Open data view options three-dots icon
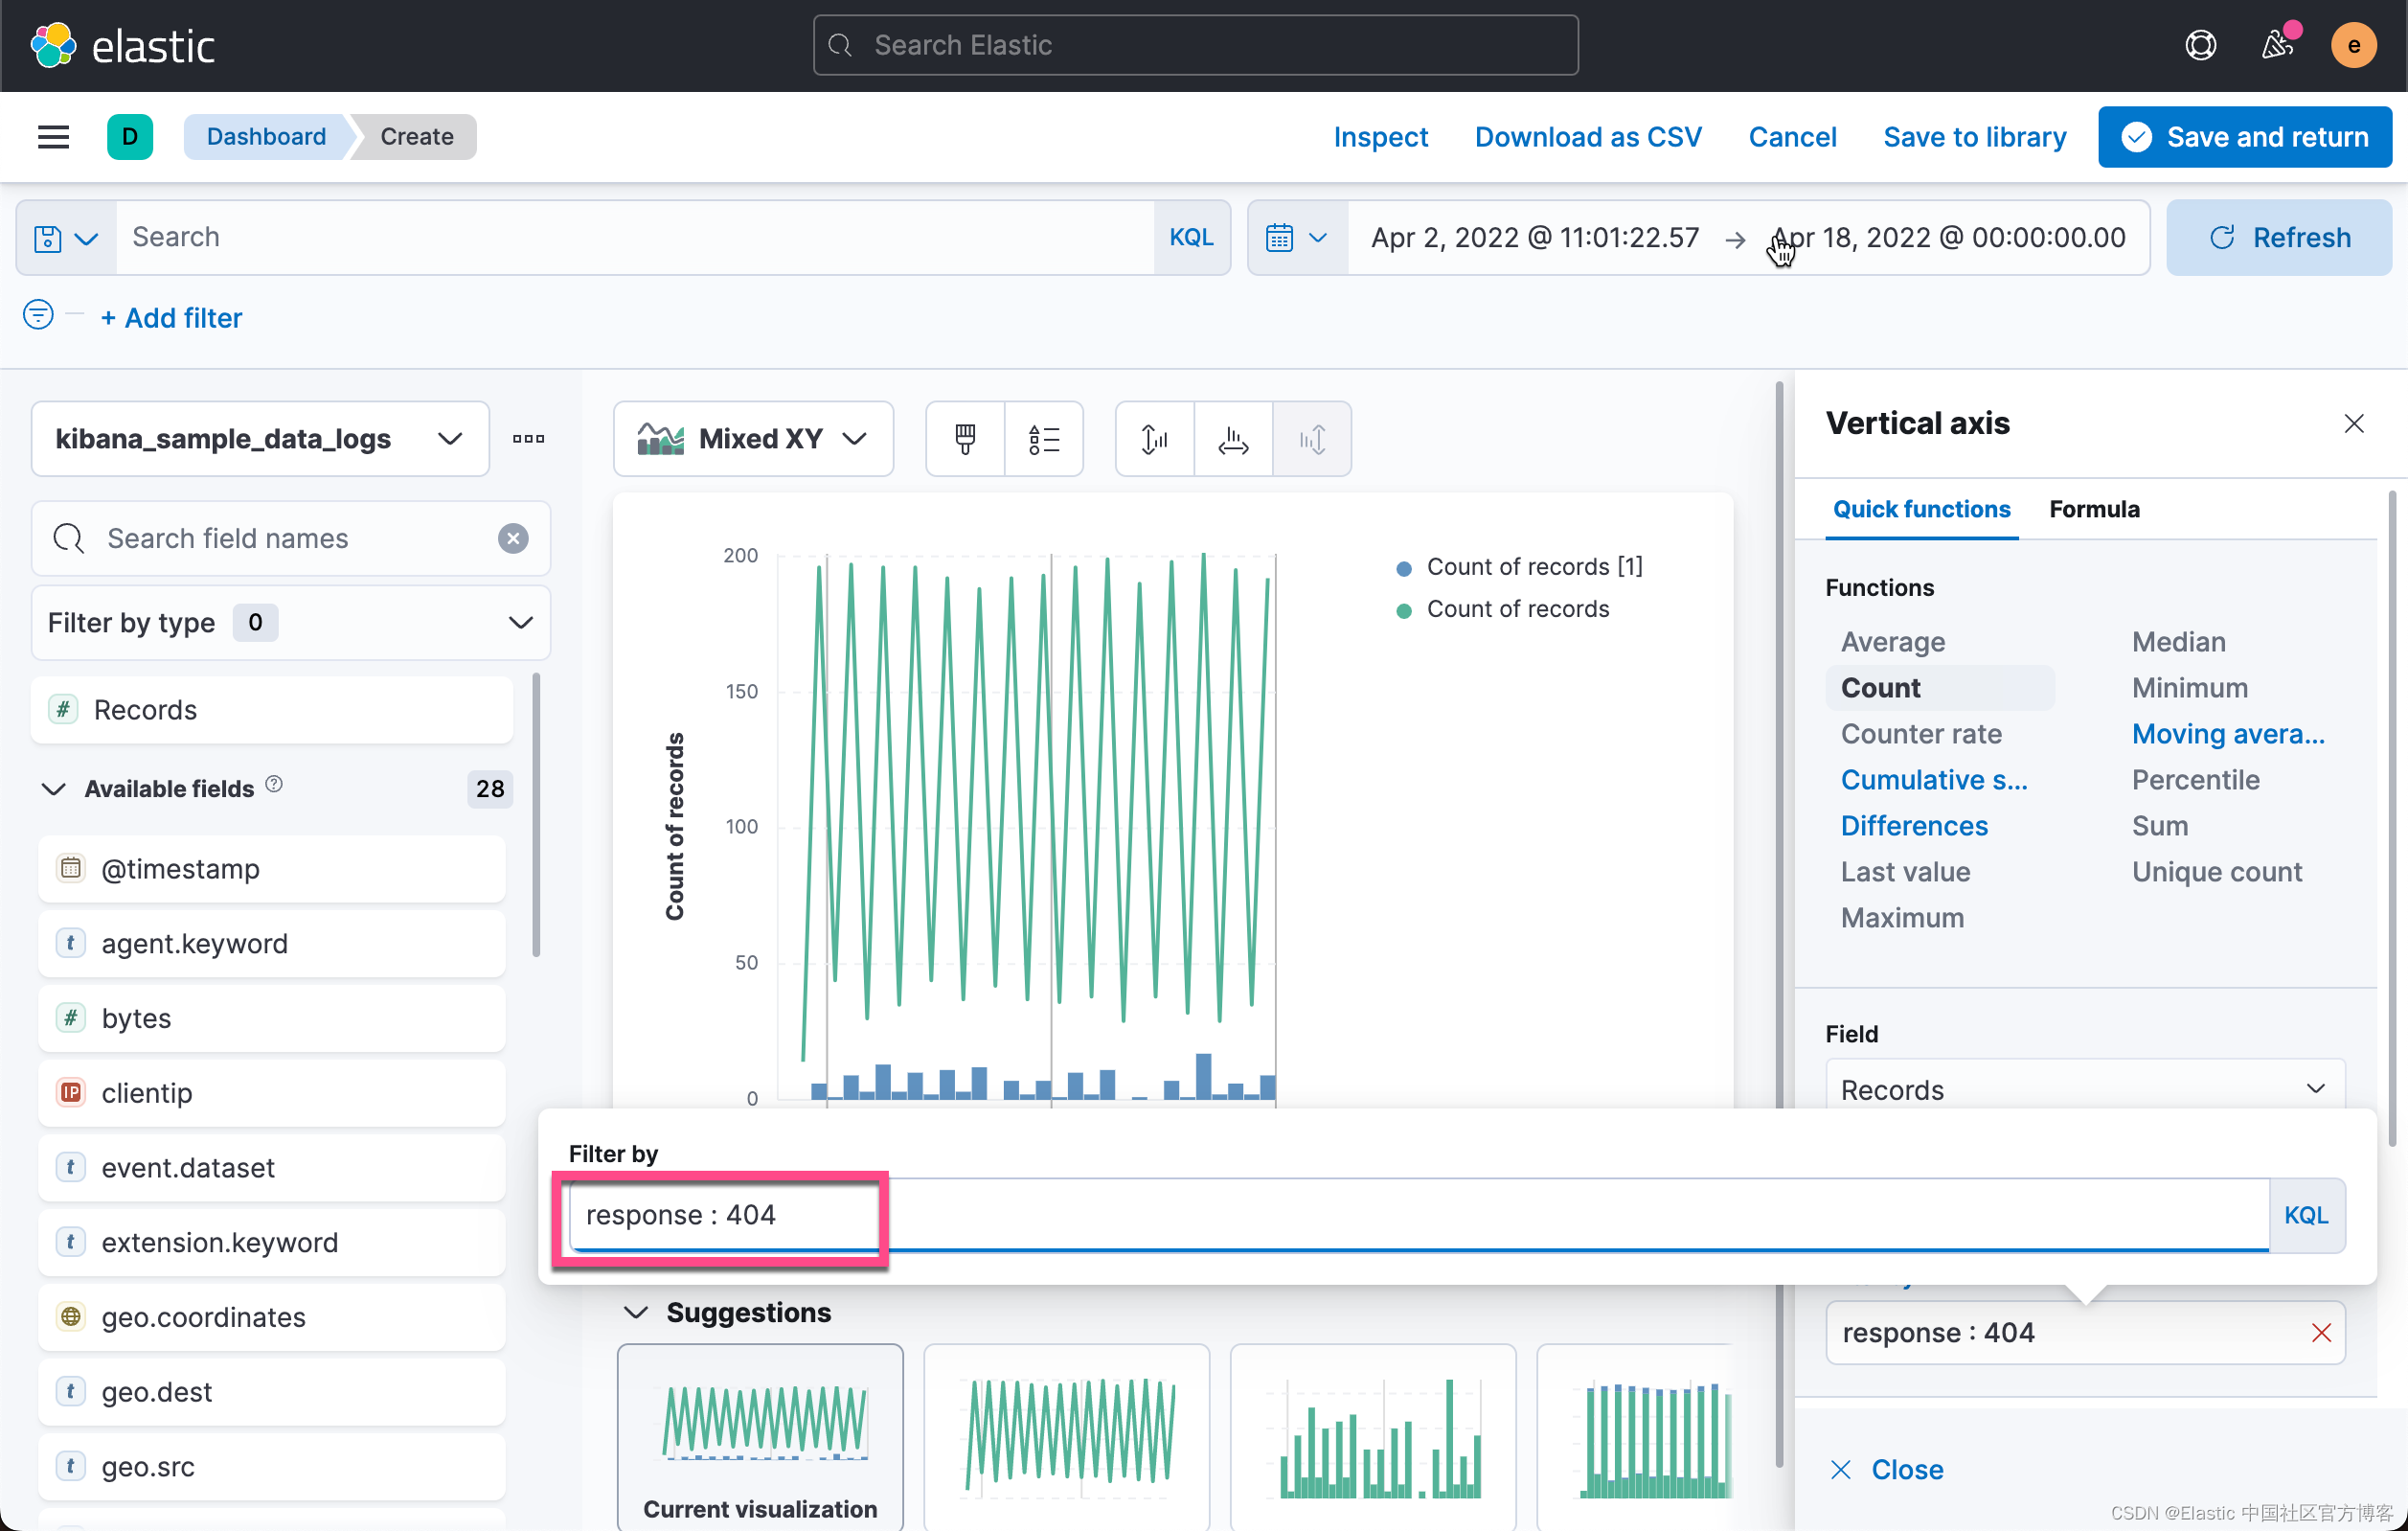 coord(528,439)
